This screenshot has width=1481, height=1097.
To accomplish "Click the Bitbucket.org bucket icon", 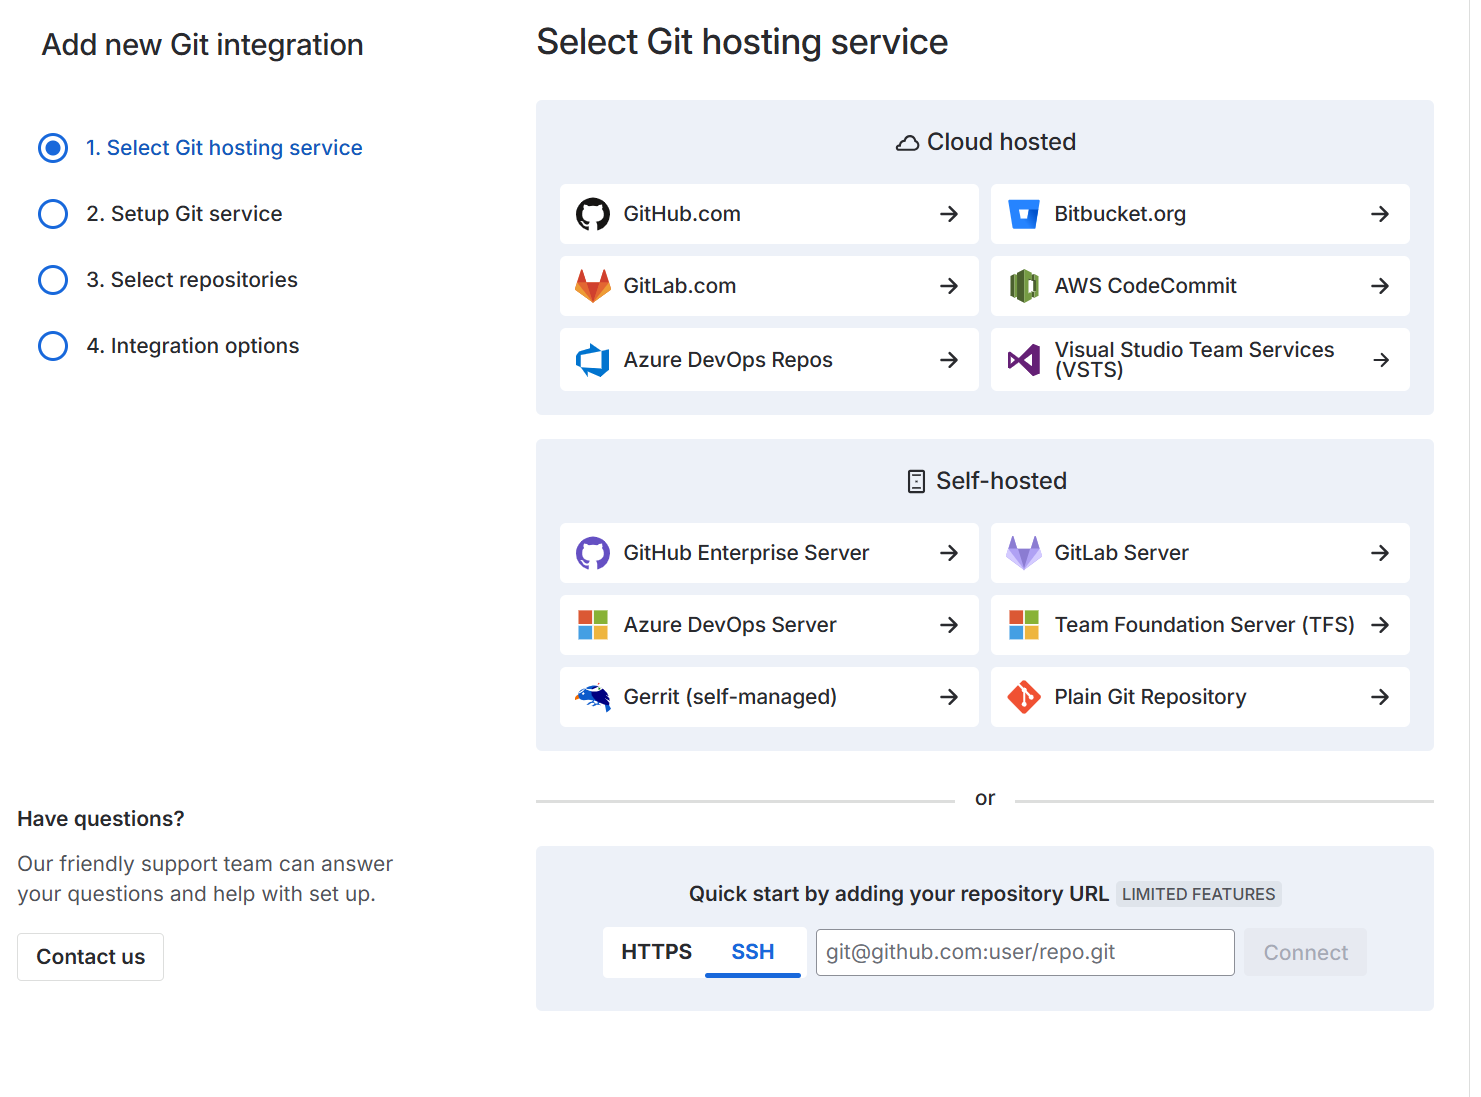I will (1023, 214).
